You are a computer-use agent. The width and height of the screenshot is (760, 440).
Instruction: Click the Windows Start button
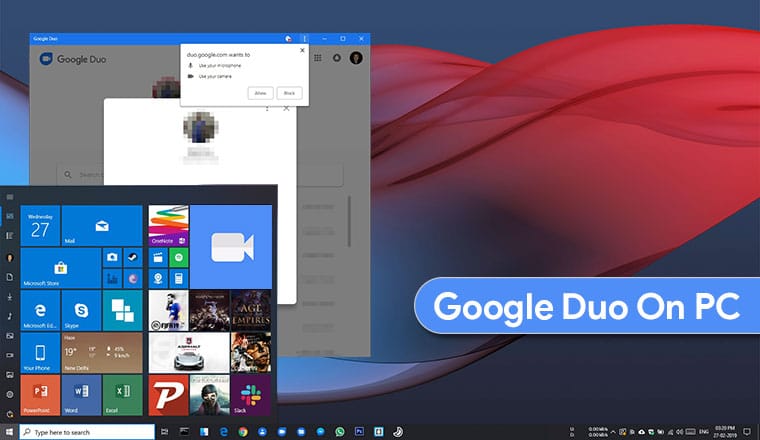(9, 432)
